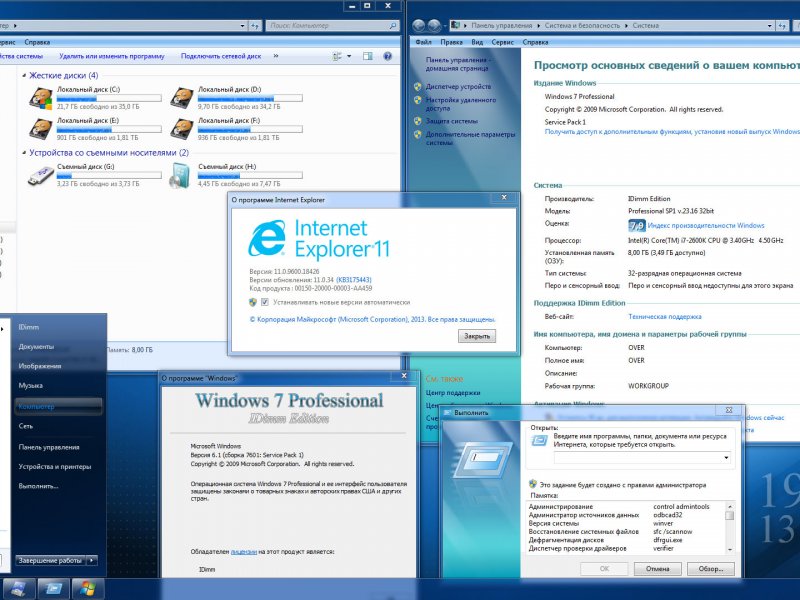Image resolution: width=800 pixels, height=600 pixels.
Task: Open removable disk (G:) USB icon
Action: [x=41, y=176]
